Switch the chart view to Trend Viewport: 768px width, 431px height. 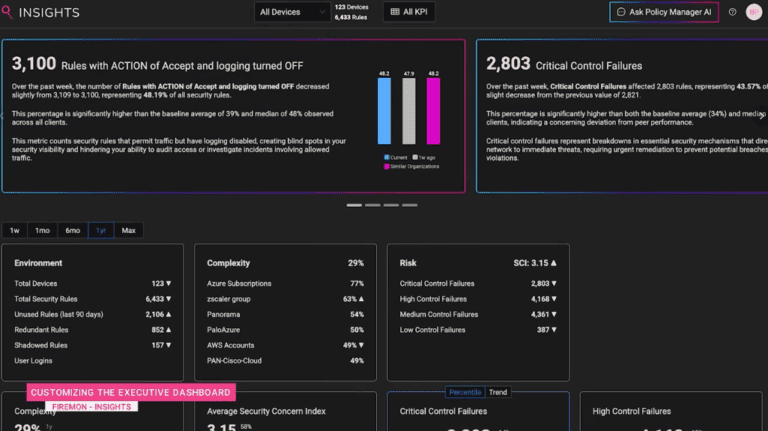[x=497, y=392]
